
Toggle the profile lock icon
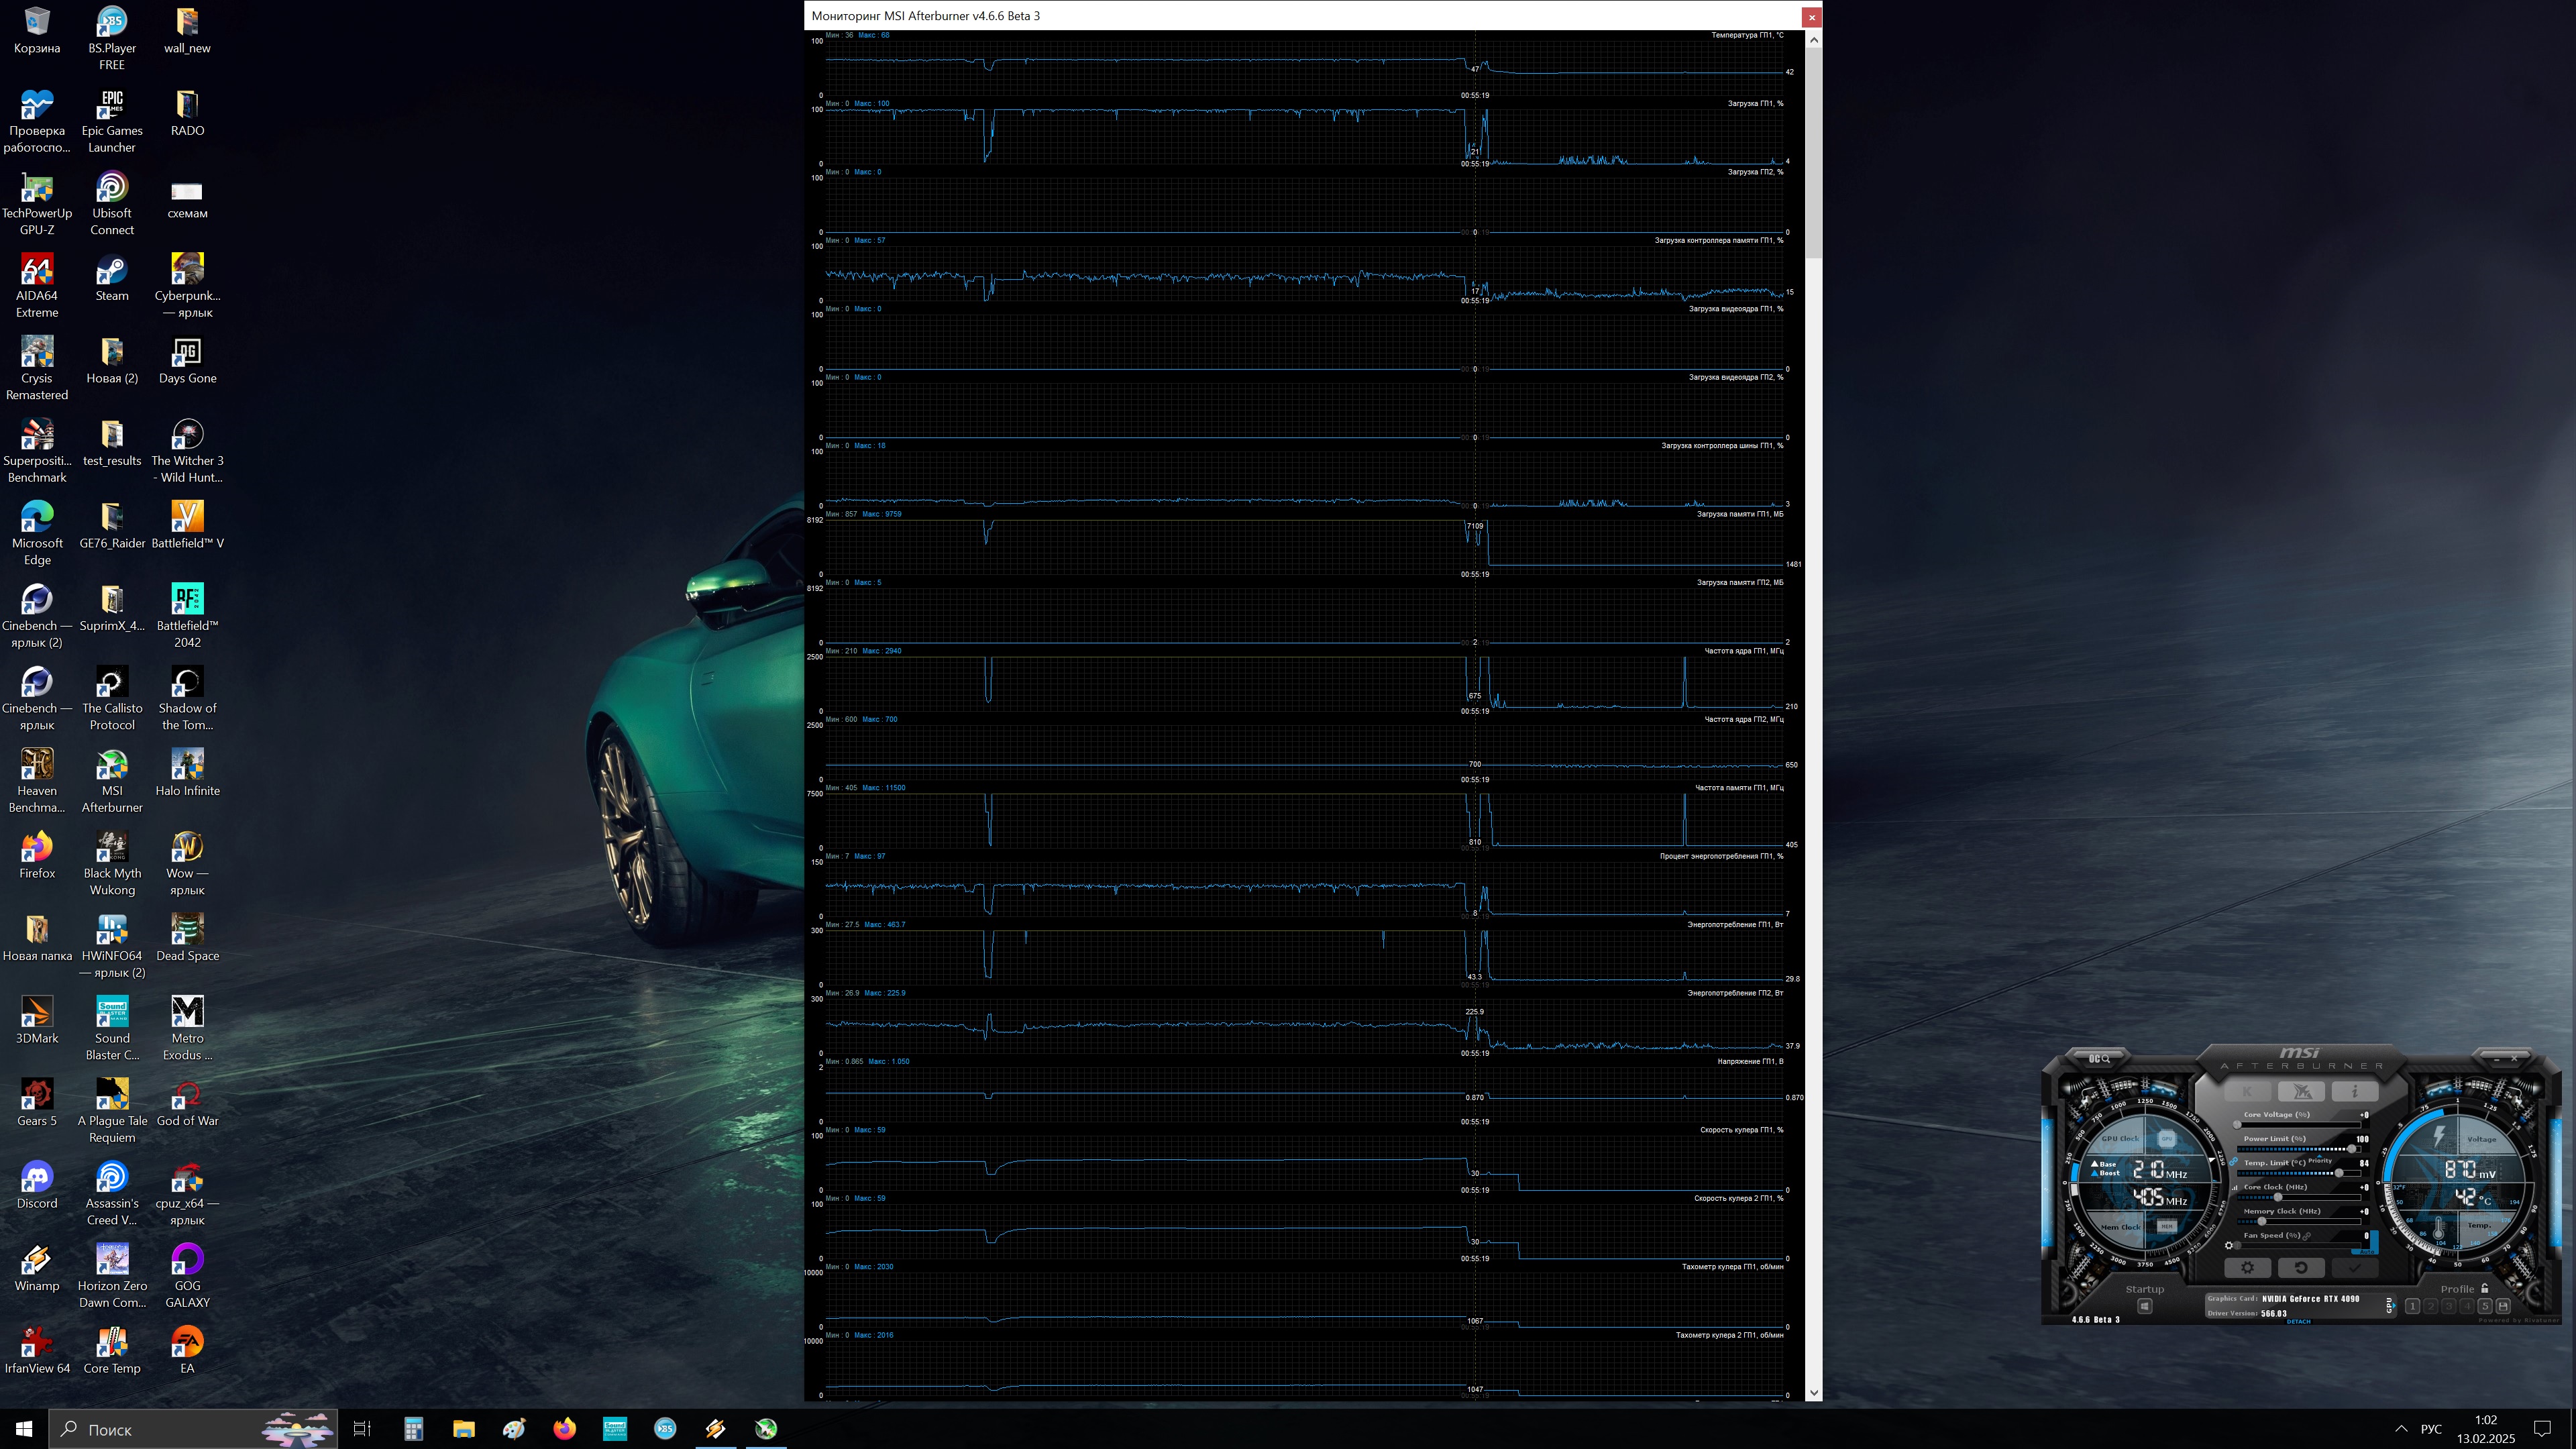[2484, 1288]
